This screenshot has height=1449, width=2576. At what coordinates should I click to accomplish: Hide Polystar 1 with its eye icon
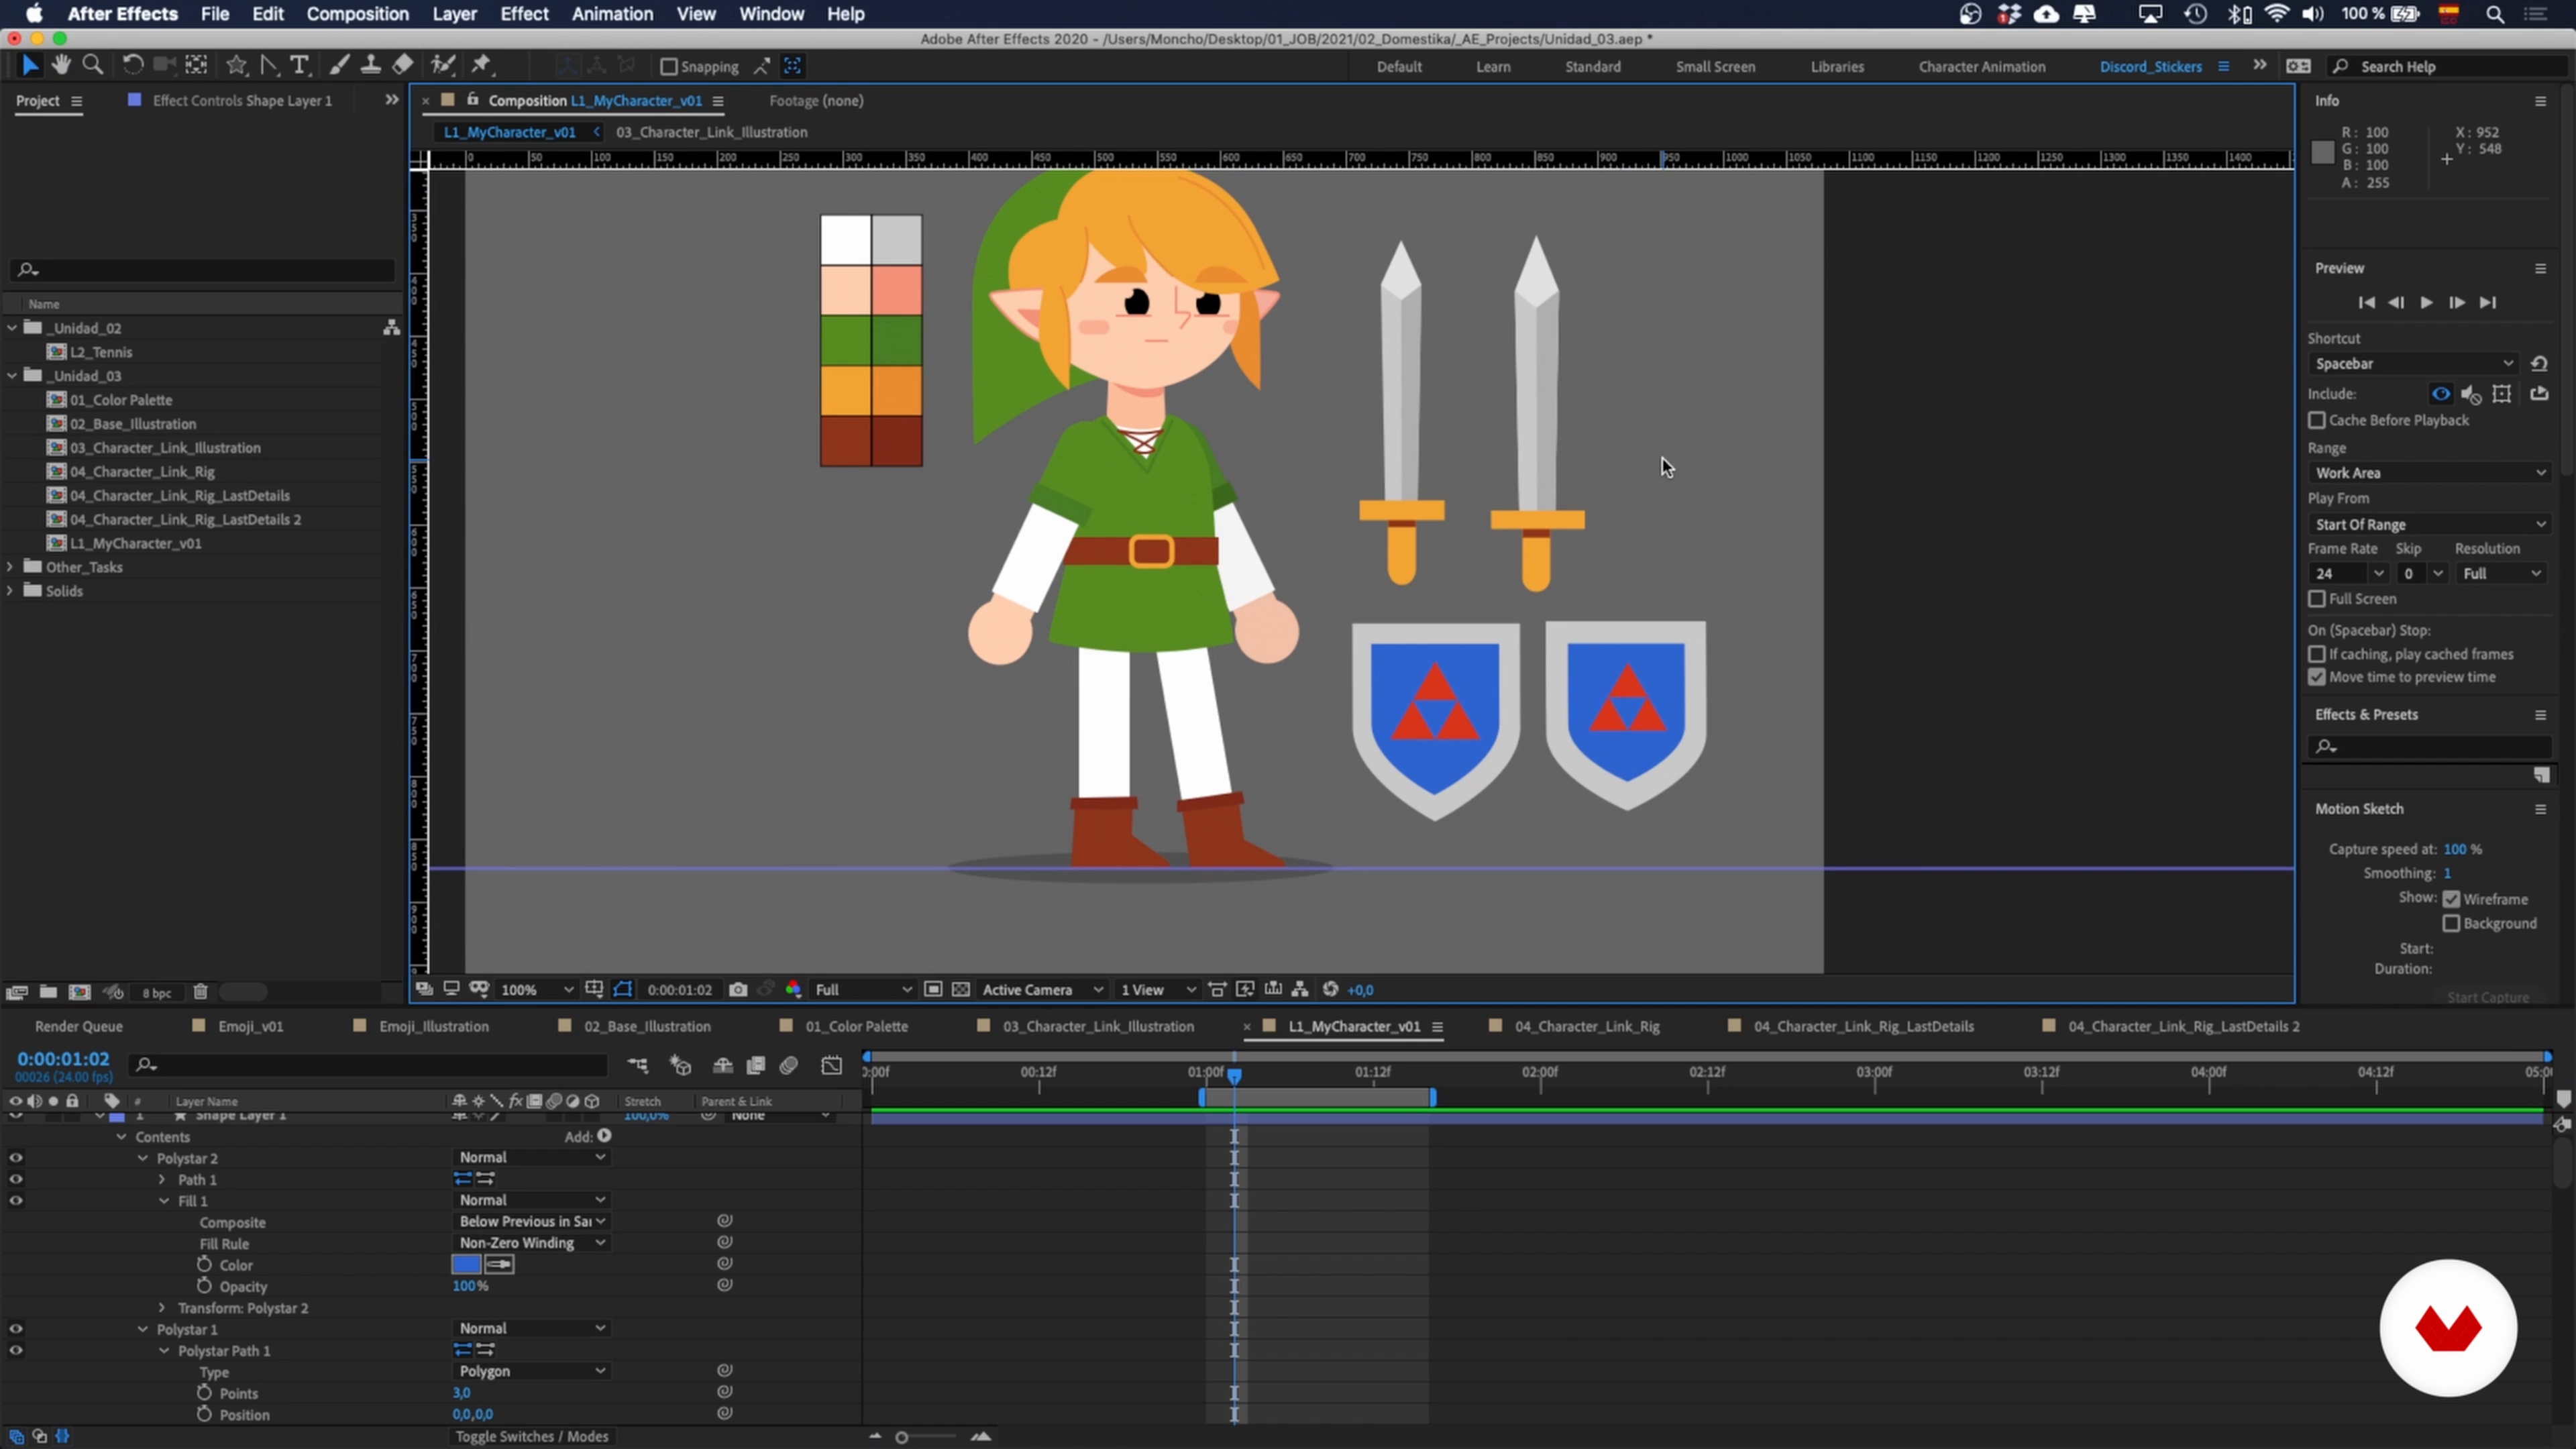click(x=16, y=1329)
